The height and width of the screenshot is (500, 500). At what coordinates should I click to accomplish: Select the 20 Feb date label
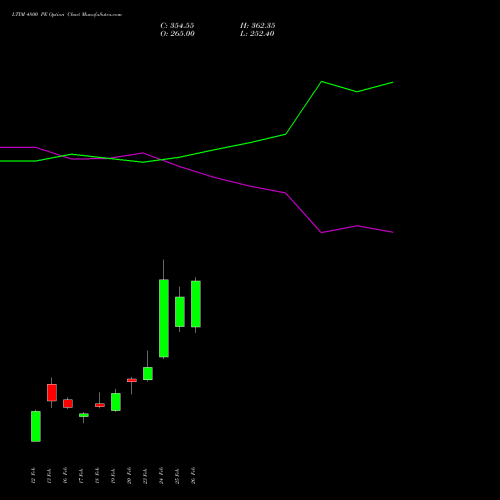coord(129,476)
